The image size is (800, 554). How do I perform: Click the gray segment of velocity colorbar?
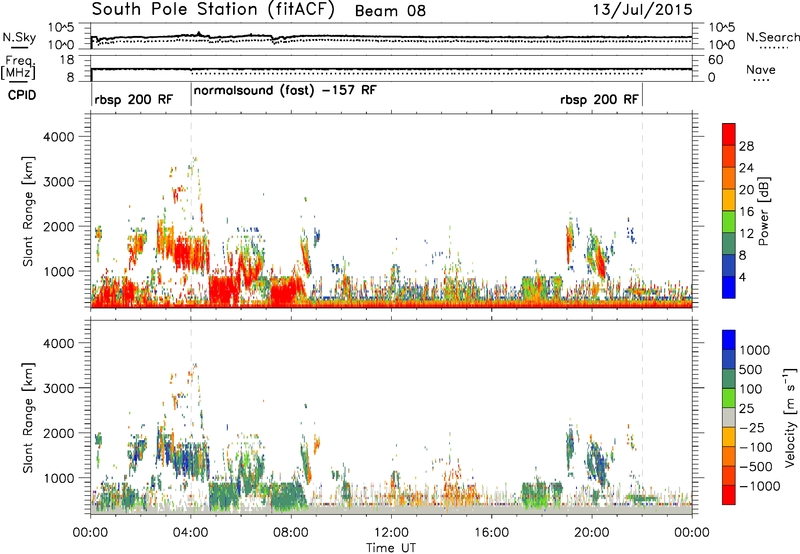click(729, 418)
